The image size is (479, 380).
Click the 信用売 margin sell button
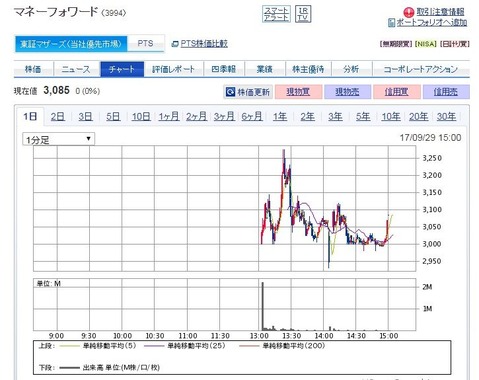(x=446, y=92)
